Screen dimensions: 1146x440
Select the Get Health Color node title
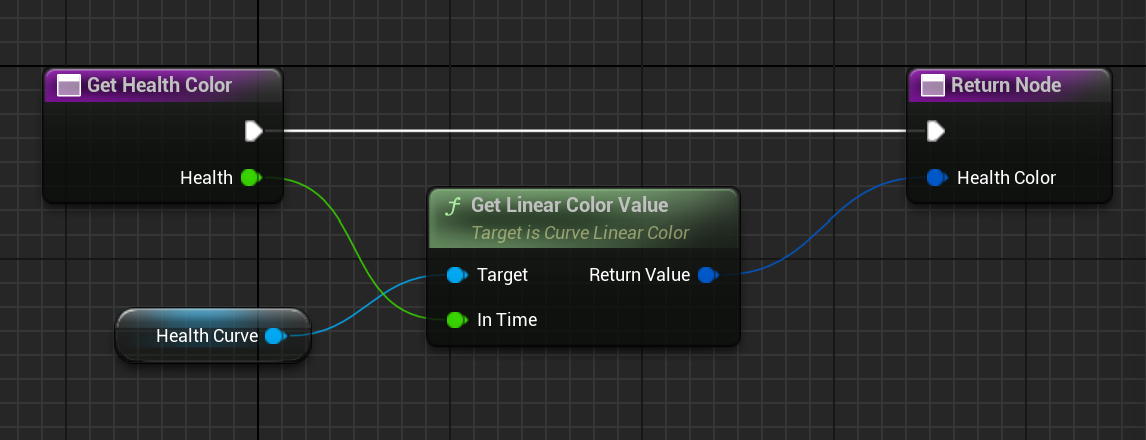[x=160, y=86]
